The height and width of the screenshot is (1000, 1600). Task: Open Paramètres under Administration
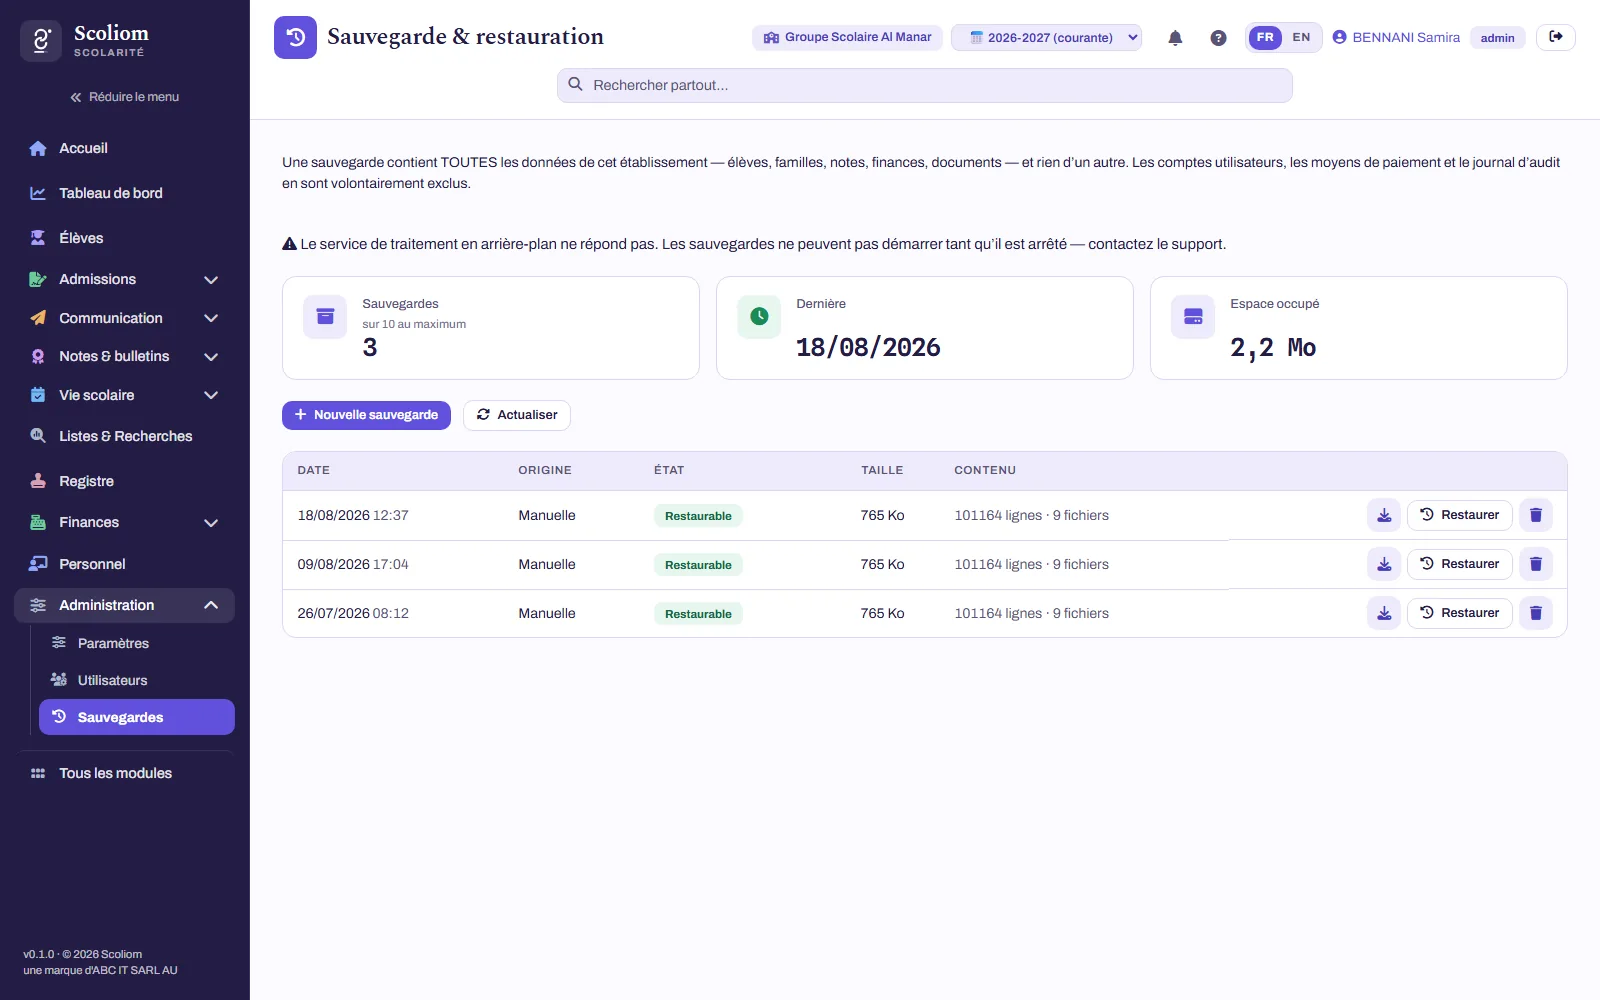click(x=136, y=643)
